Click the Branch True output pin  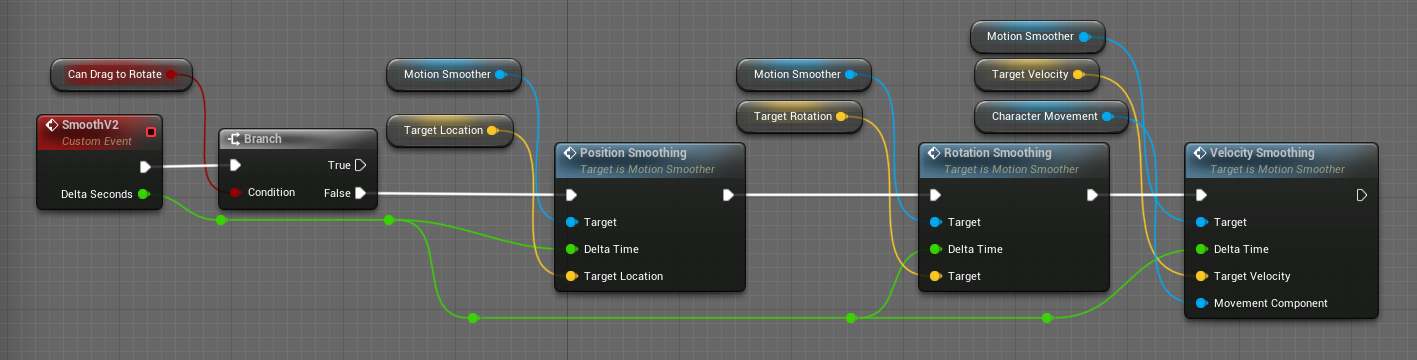[x=360, y=165]
